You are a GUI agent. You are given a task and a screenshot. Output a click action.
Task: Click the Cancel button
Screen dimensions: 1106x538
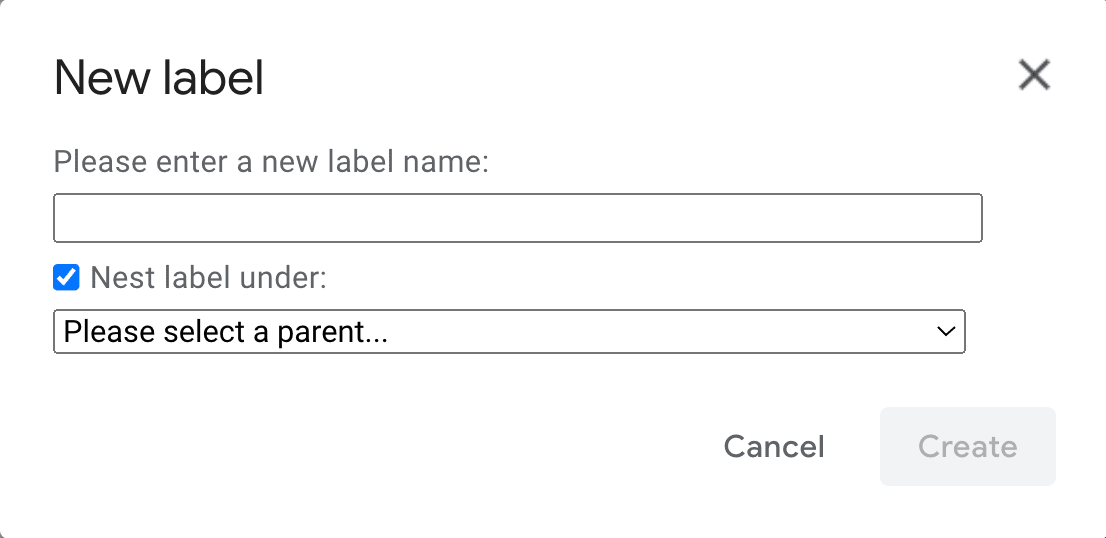pyautogui.click(x=774, y=446)
